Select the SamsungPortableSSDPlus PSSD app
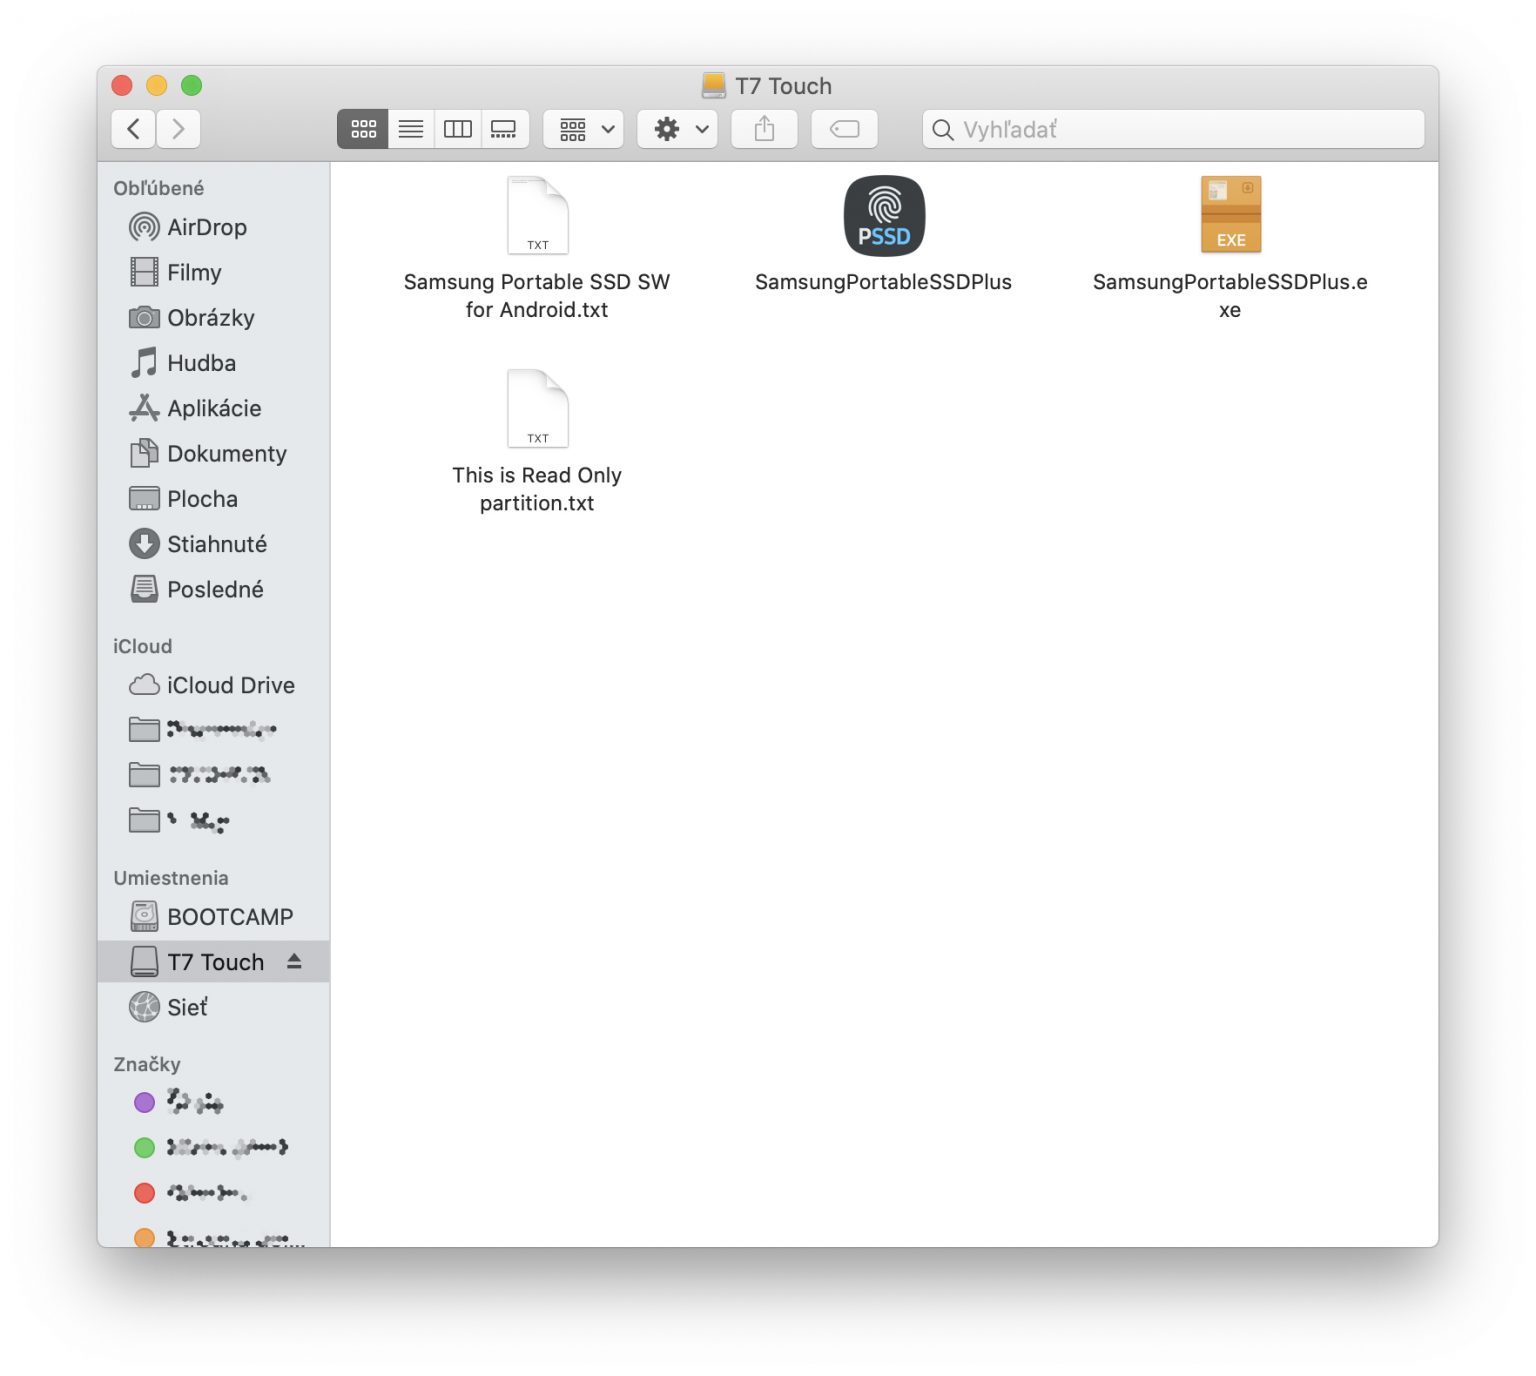Image resolution: width=1536 pixels, height=1376 pixels. [884, 235]
